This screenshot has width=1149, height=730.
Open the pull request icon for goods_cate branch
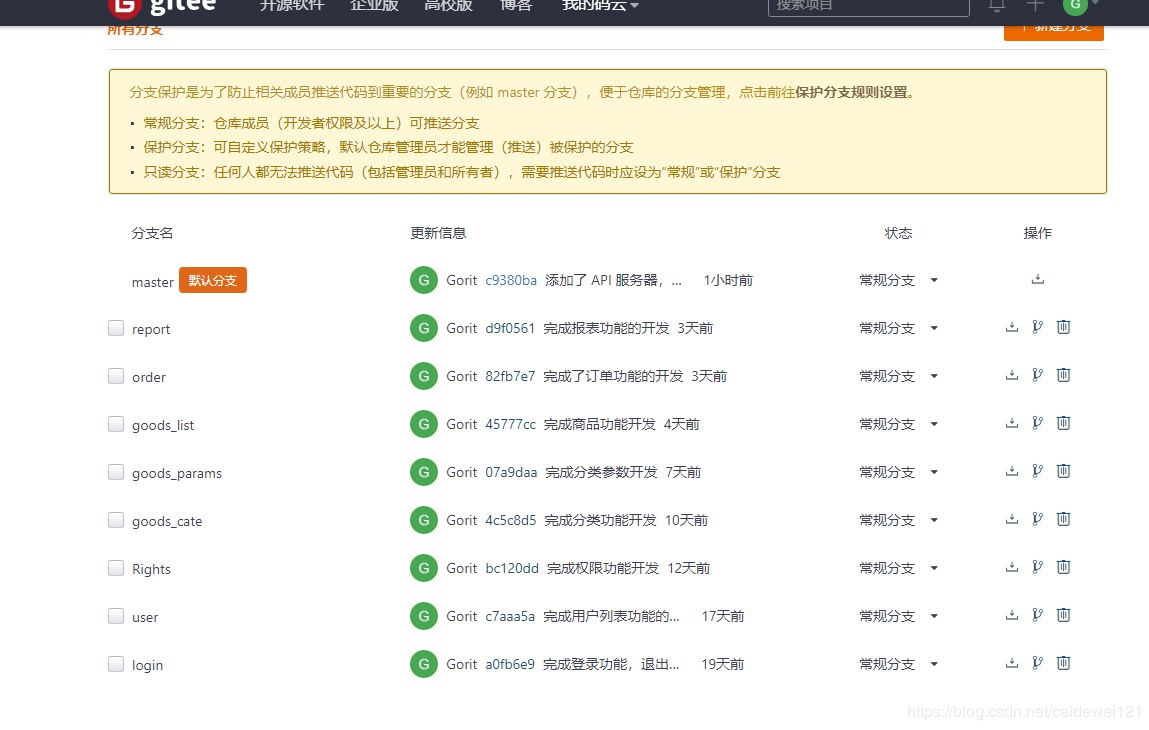click(1037, 518)
